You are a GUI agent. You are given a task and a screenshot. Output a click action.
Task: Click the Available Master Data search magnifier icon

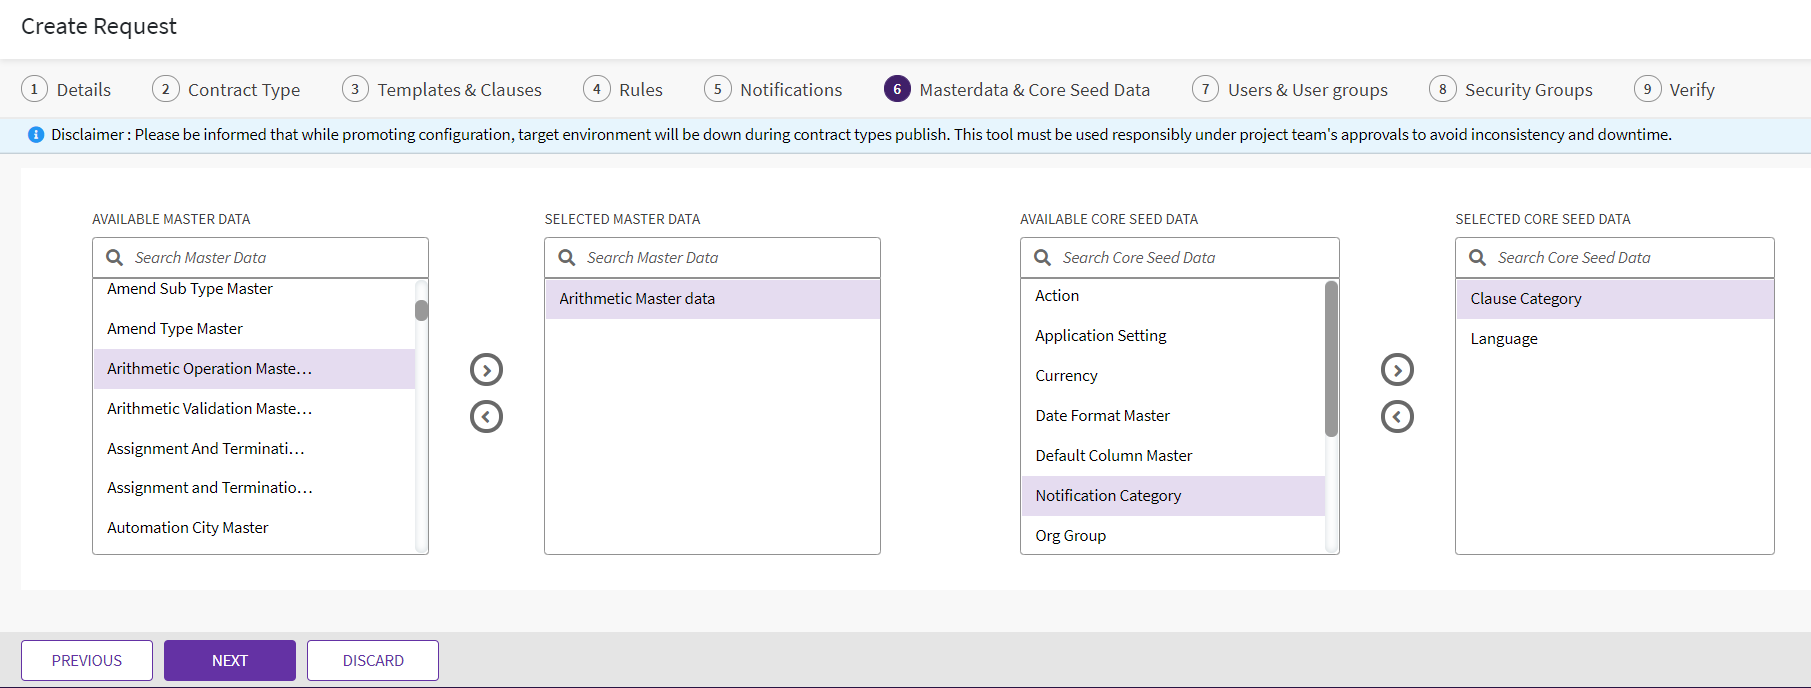coord(115,258)
